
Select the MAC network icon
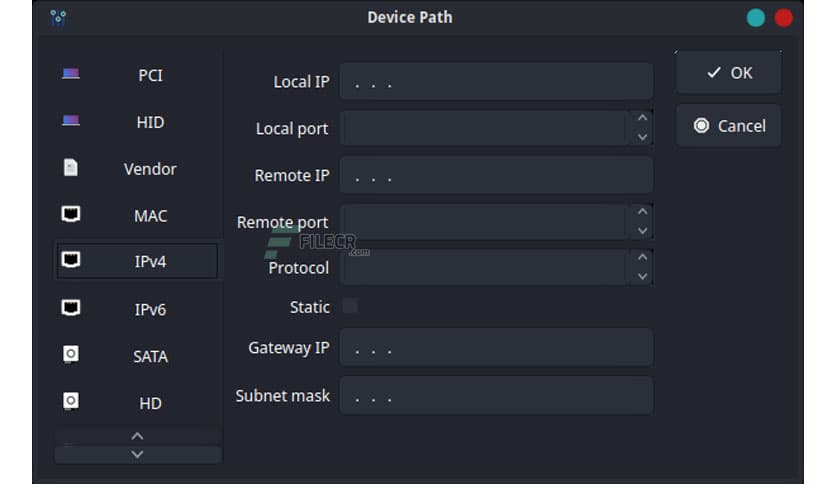71,215
